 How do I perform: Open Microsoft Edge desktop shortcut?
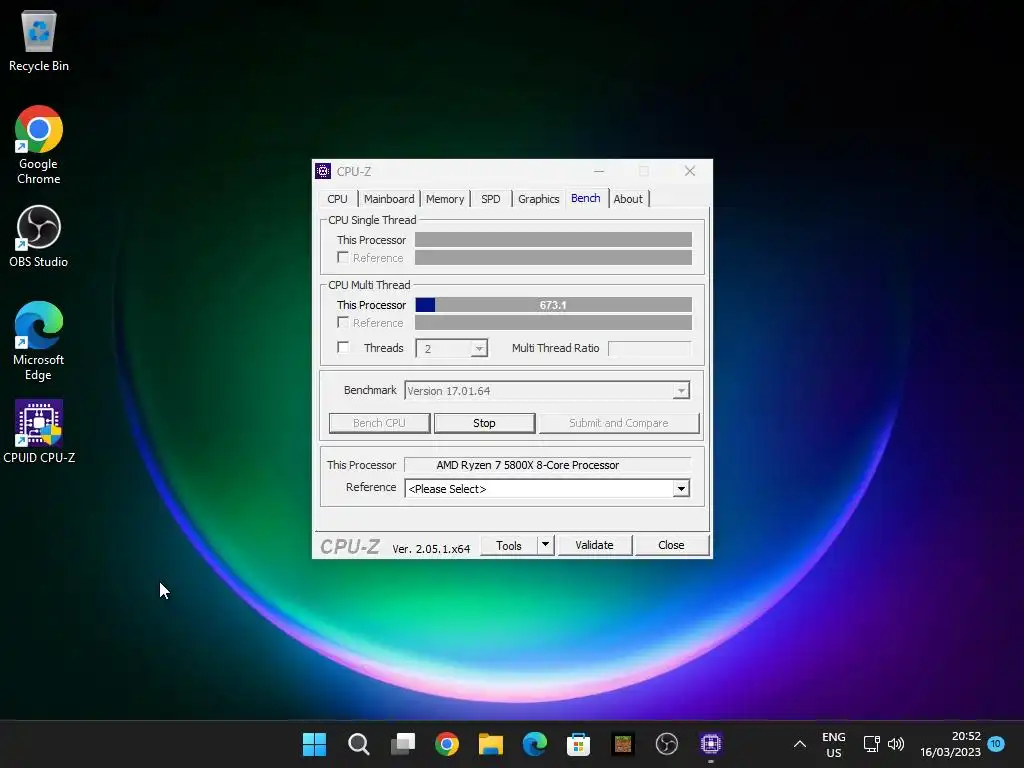click(39, 341)
